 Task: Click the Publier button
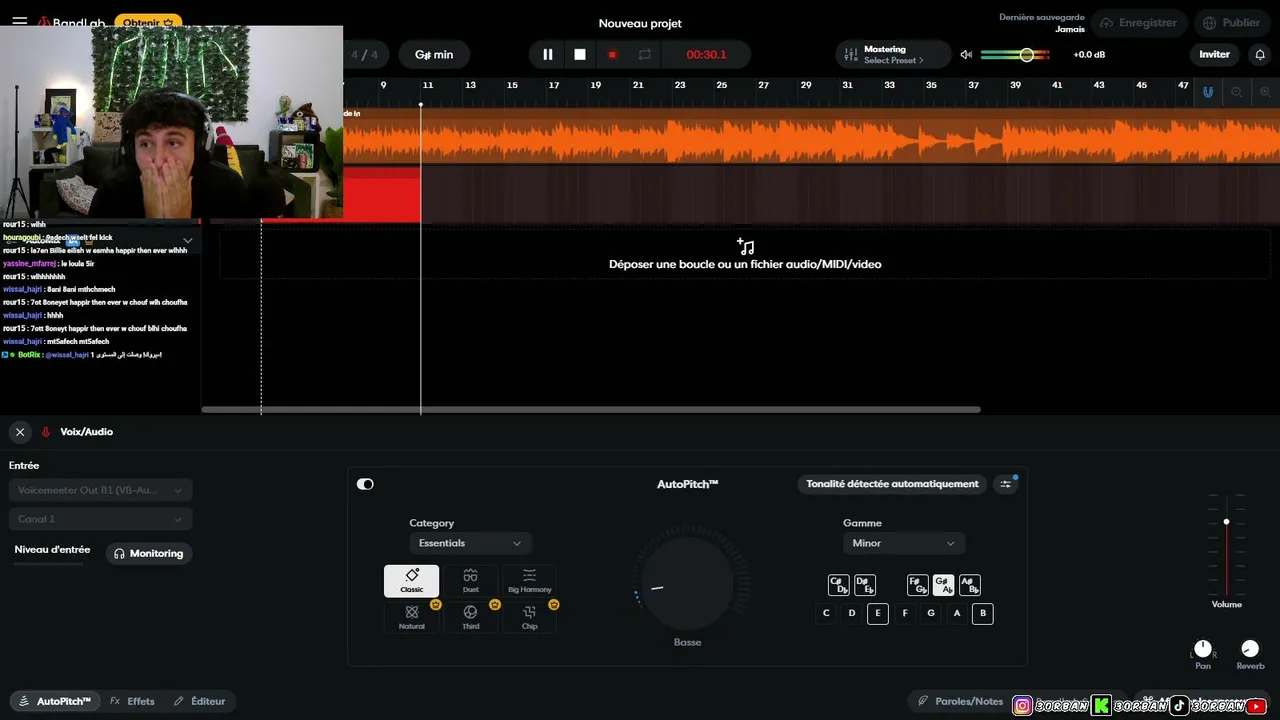(1231, 23)
